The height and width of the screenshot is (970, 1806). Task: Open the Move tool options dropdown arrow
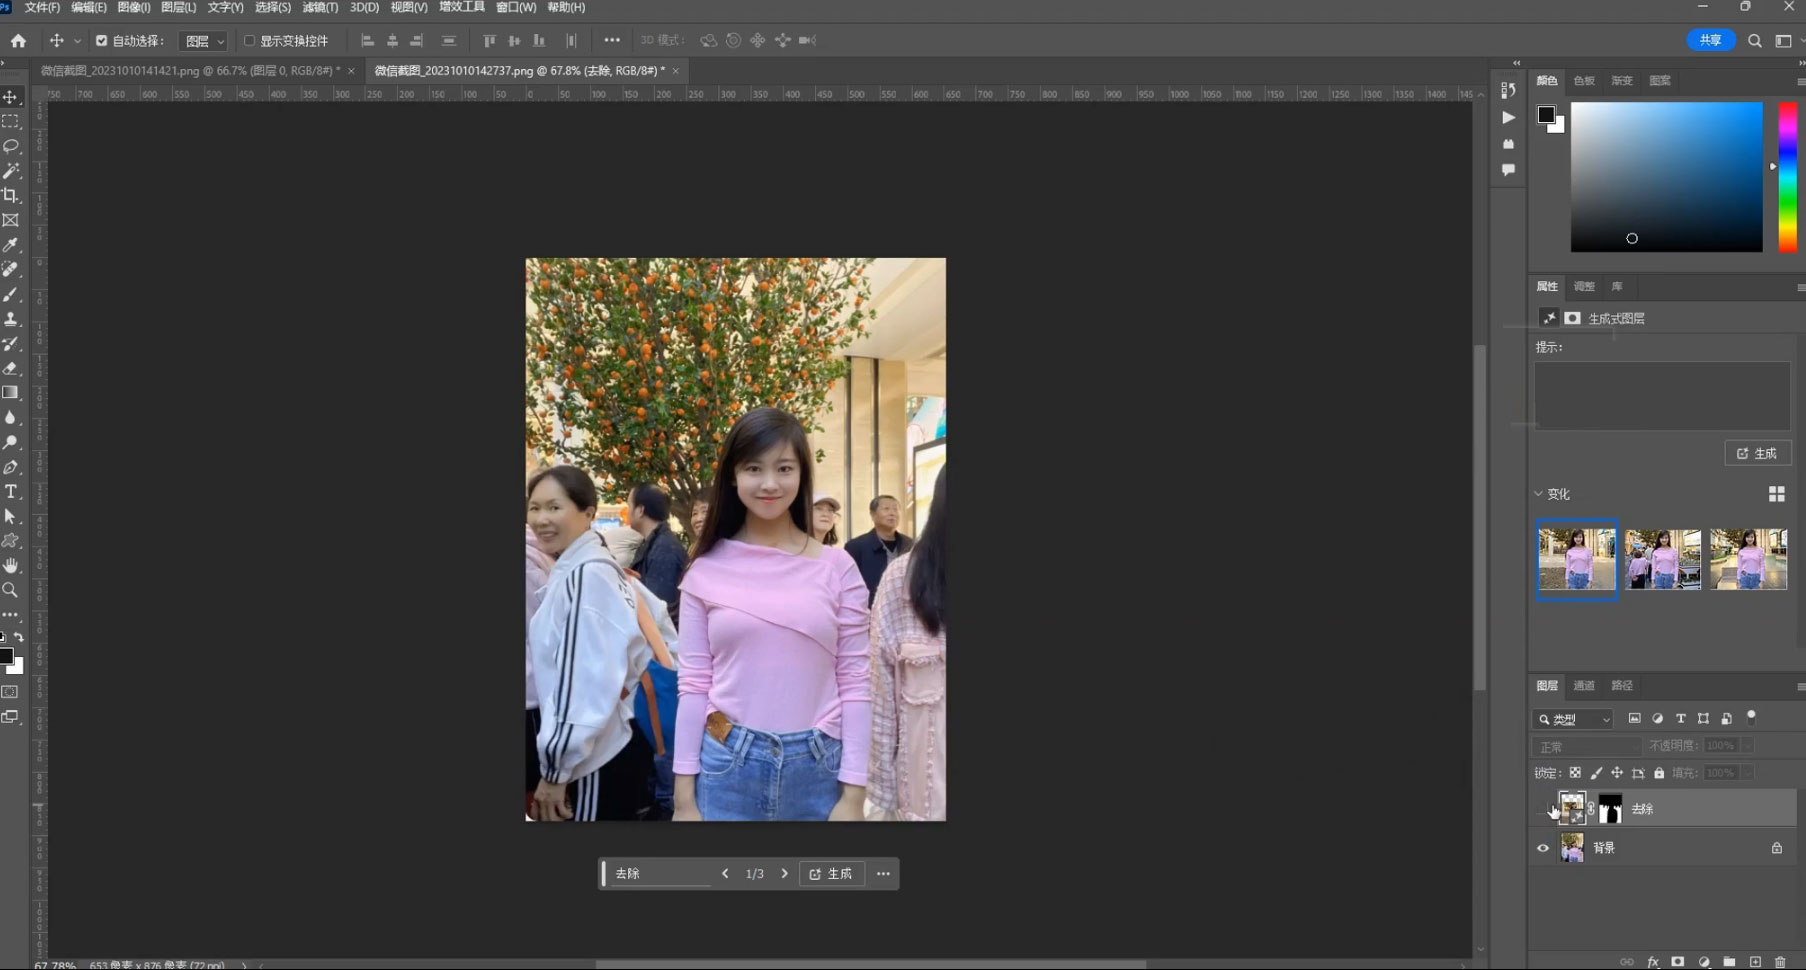(78, 40)
